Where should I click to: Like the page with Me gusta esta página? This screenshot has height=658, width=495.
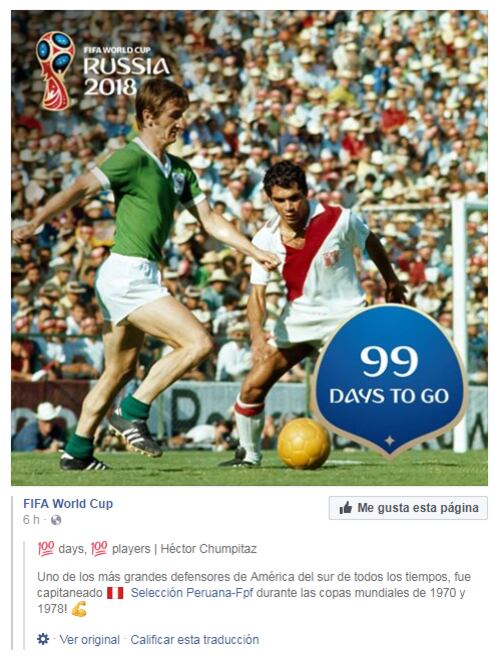point(408,508)
